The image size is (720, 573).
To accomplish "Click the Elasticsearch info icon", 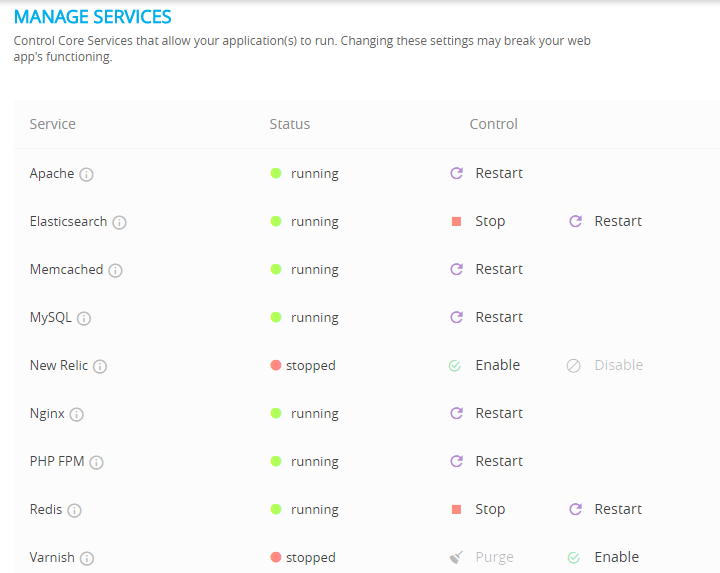I will point(120,222).
